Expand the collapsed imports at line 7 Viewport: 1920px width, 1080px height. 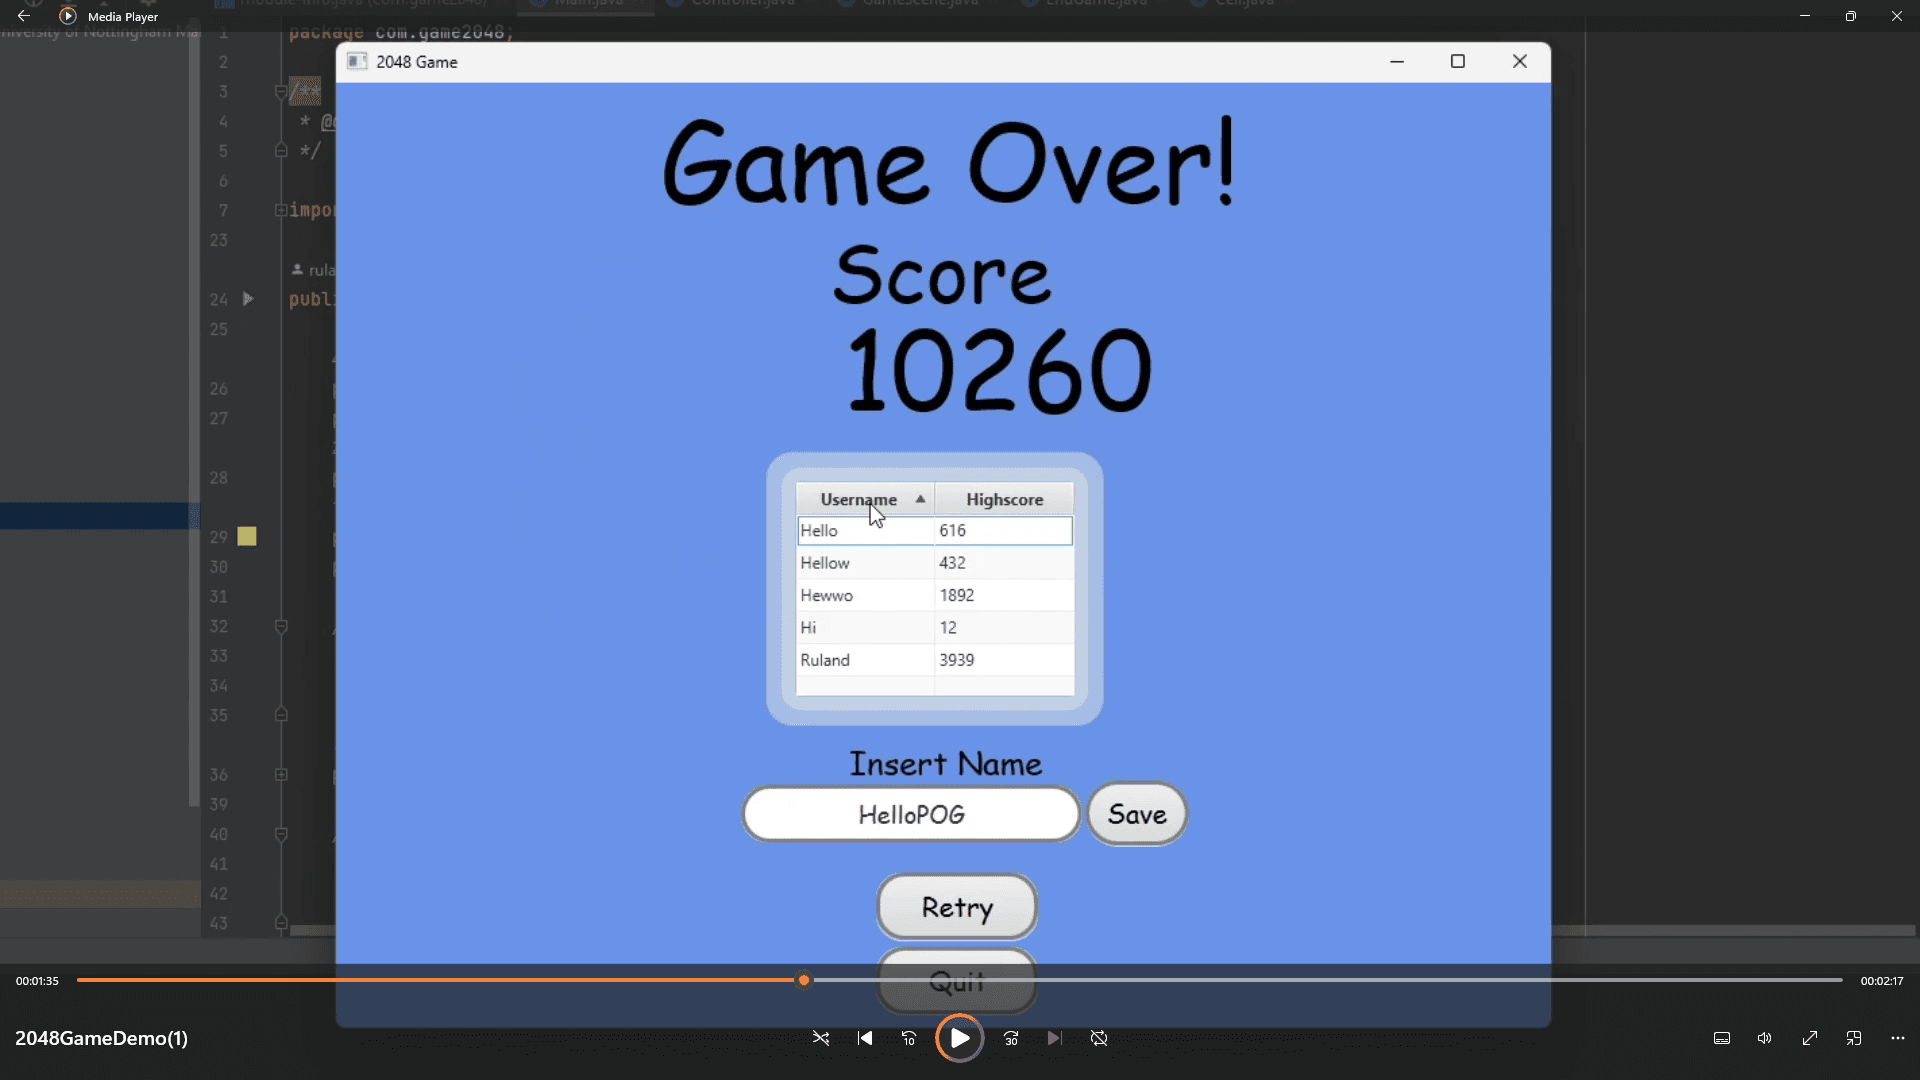(x=281, y=210)
